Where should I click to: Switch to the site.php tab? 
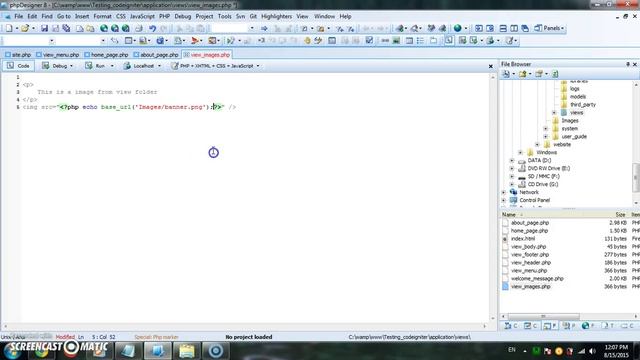(18, 55)
